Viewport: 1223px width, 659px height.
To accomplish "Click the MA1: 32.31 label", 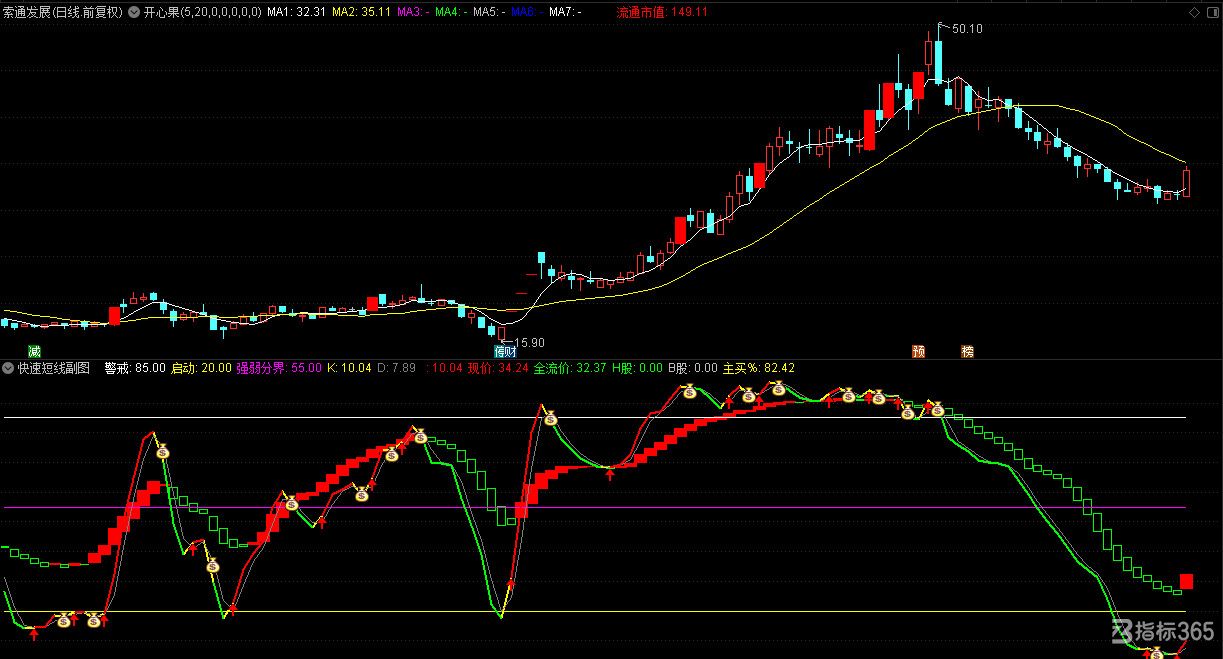I will (x=295, y=12).
